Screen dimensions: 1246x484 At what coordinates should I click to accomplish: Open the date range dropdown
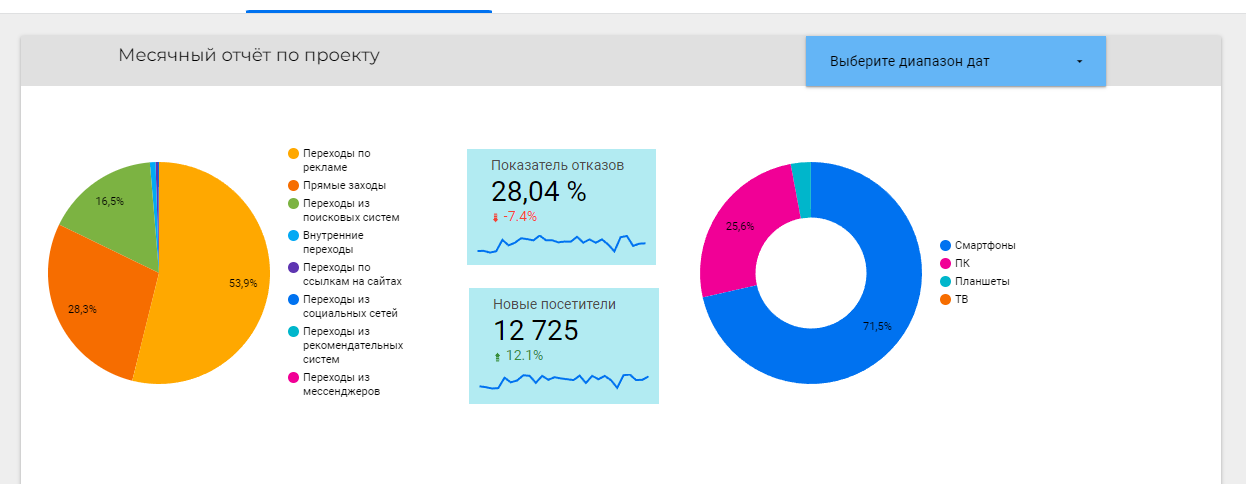[955, 61]
